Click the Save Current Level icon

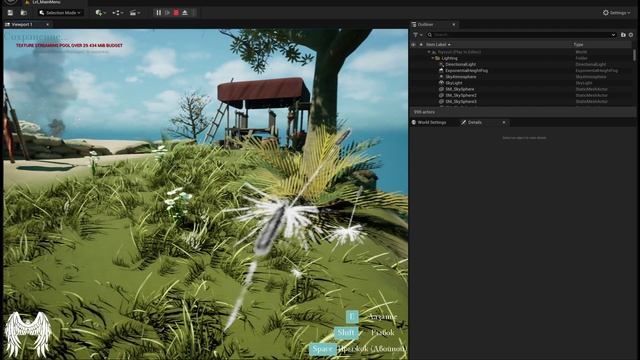(10, 13)
